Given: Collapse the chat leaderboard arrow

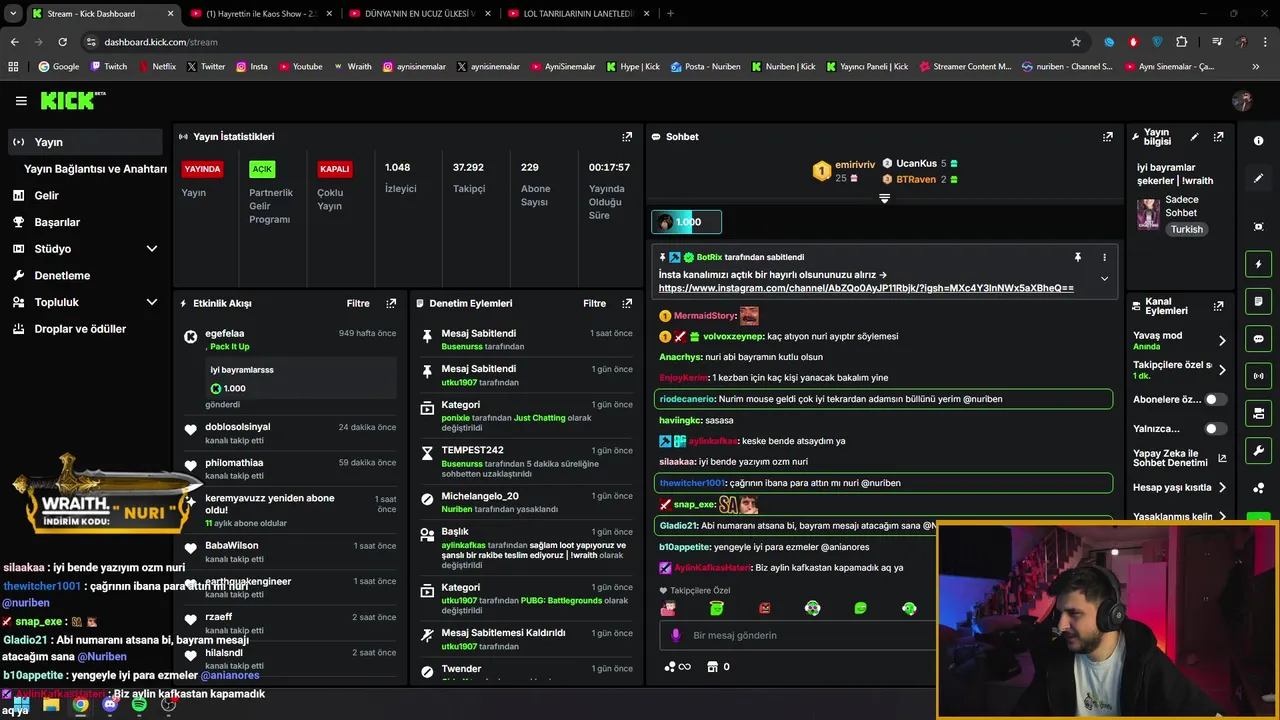Looking at the screenshot, I should coord(884,198).
